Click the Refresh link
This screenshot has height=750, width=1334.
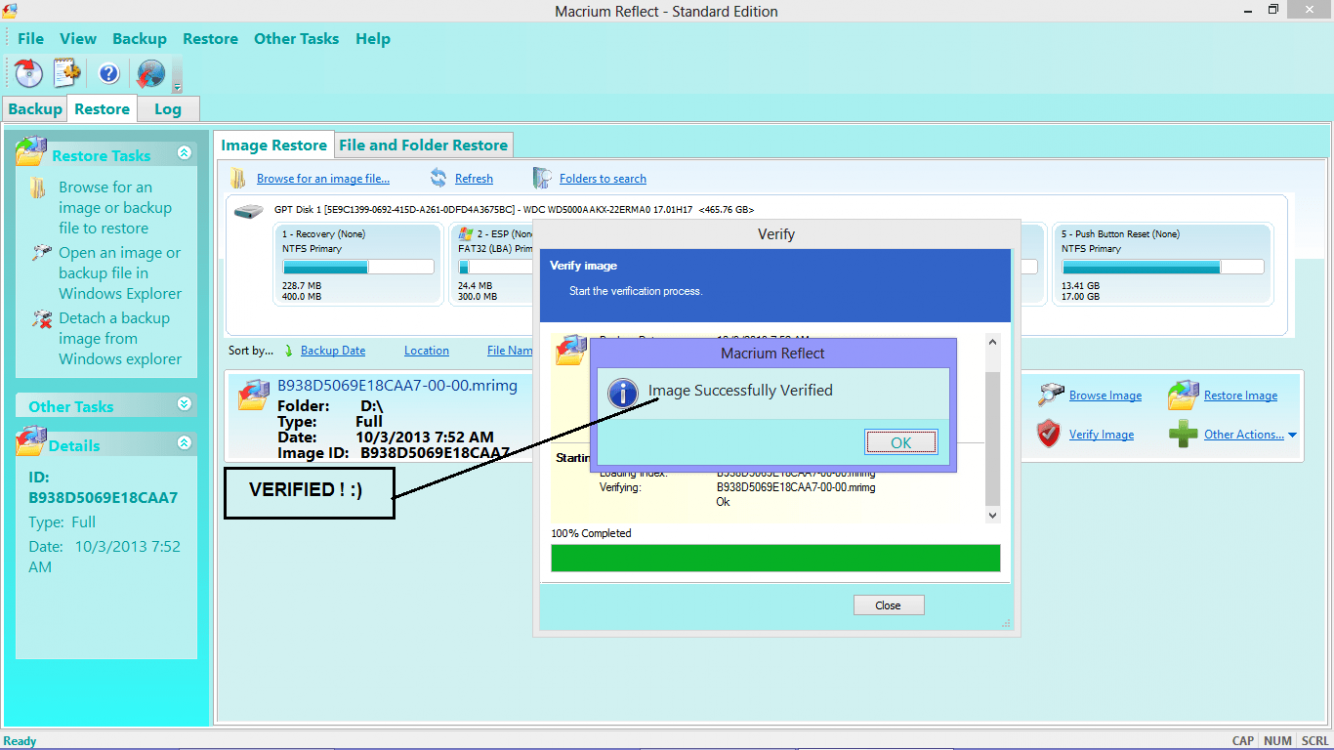pos(474,179)
